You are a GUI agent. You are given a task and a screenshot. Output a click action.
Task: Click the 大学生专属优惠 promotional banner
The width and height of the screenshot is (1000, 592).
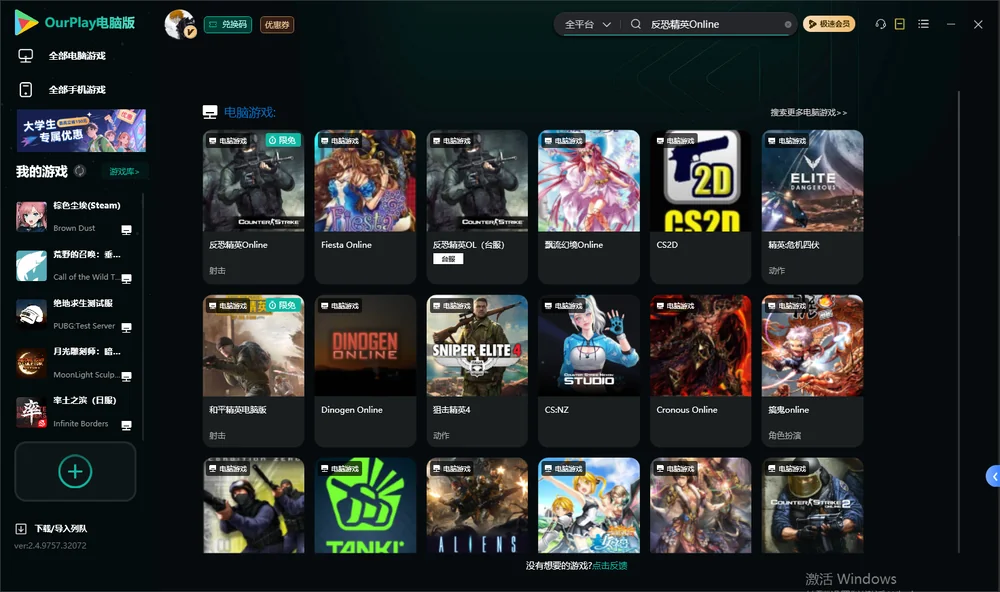pyautogui.click(x=81, y=130)
